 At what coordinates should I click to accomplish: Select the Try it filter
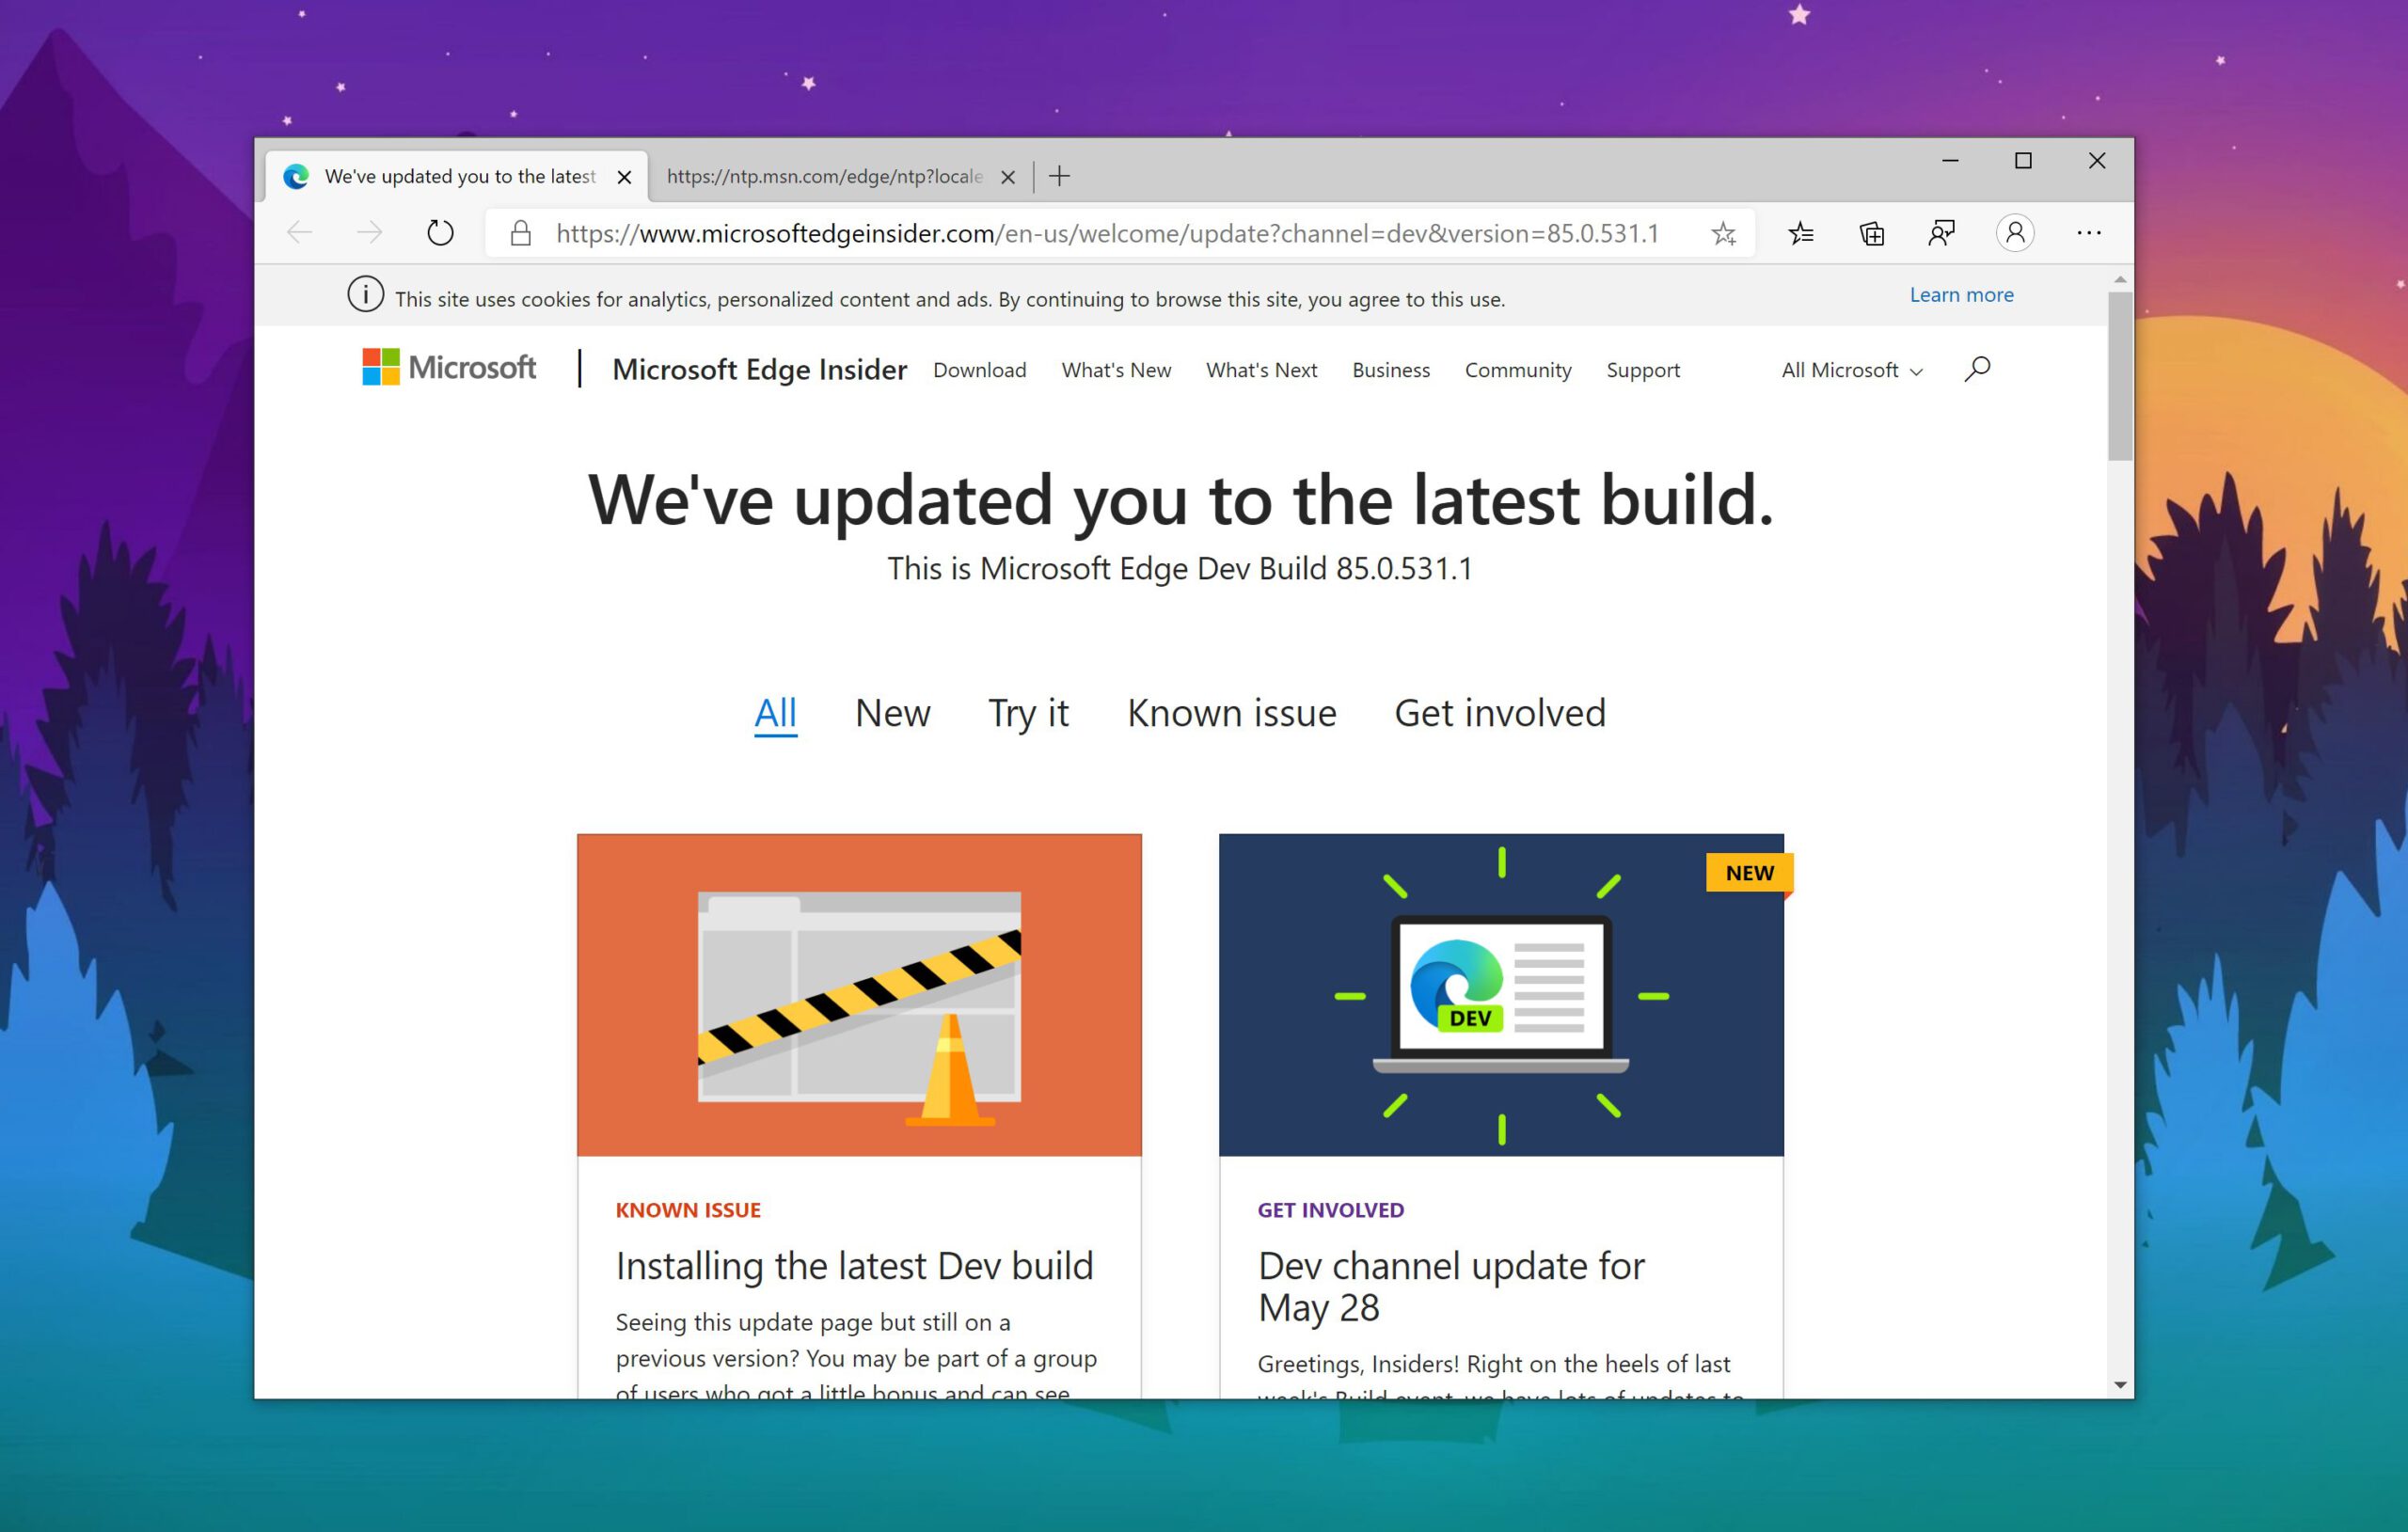pyautogui.click(x=1028, y=714)
